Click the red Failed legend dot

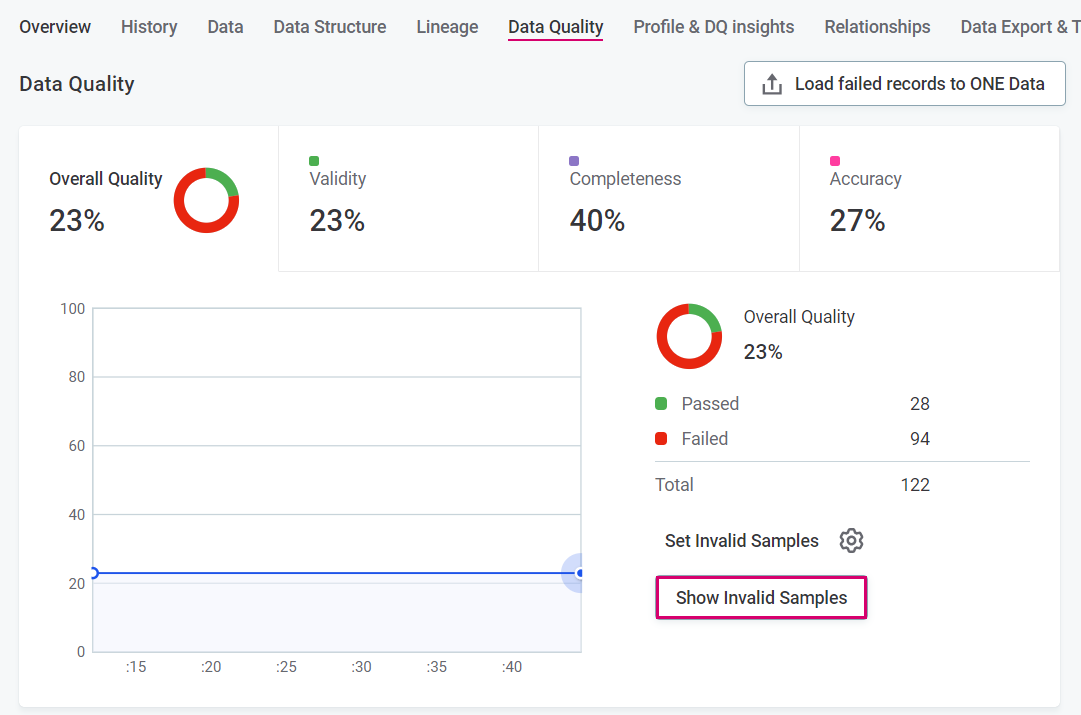661,439
